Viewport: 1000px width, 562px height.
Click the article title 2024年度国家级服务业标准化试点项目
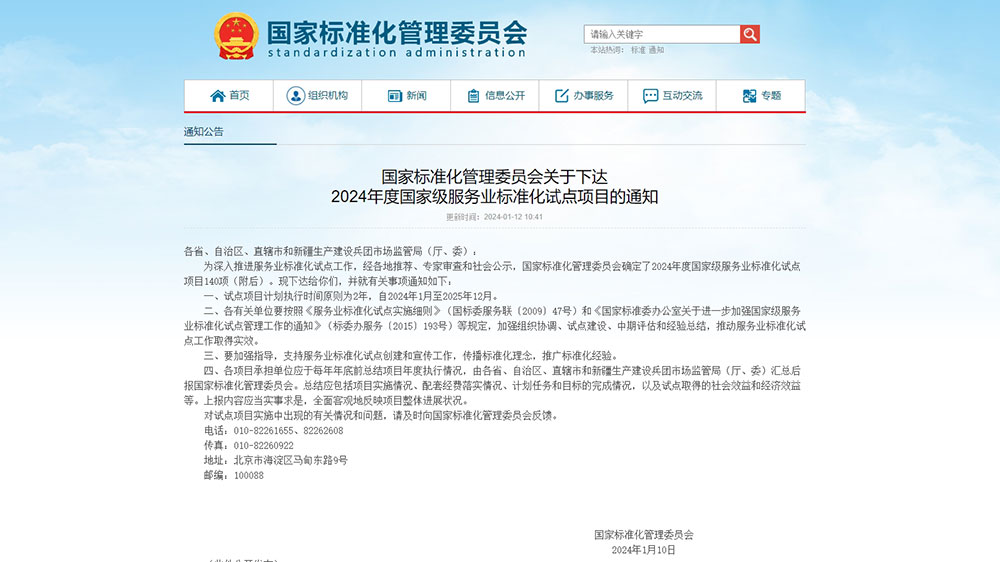tap(494, 196)
